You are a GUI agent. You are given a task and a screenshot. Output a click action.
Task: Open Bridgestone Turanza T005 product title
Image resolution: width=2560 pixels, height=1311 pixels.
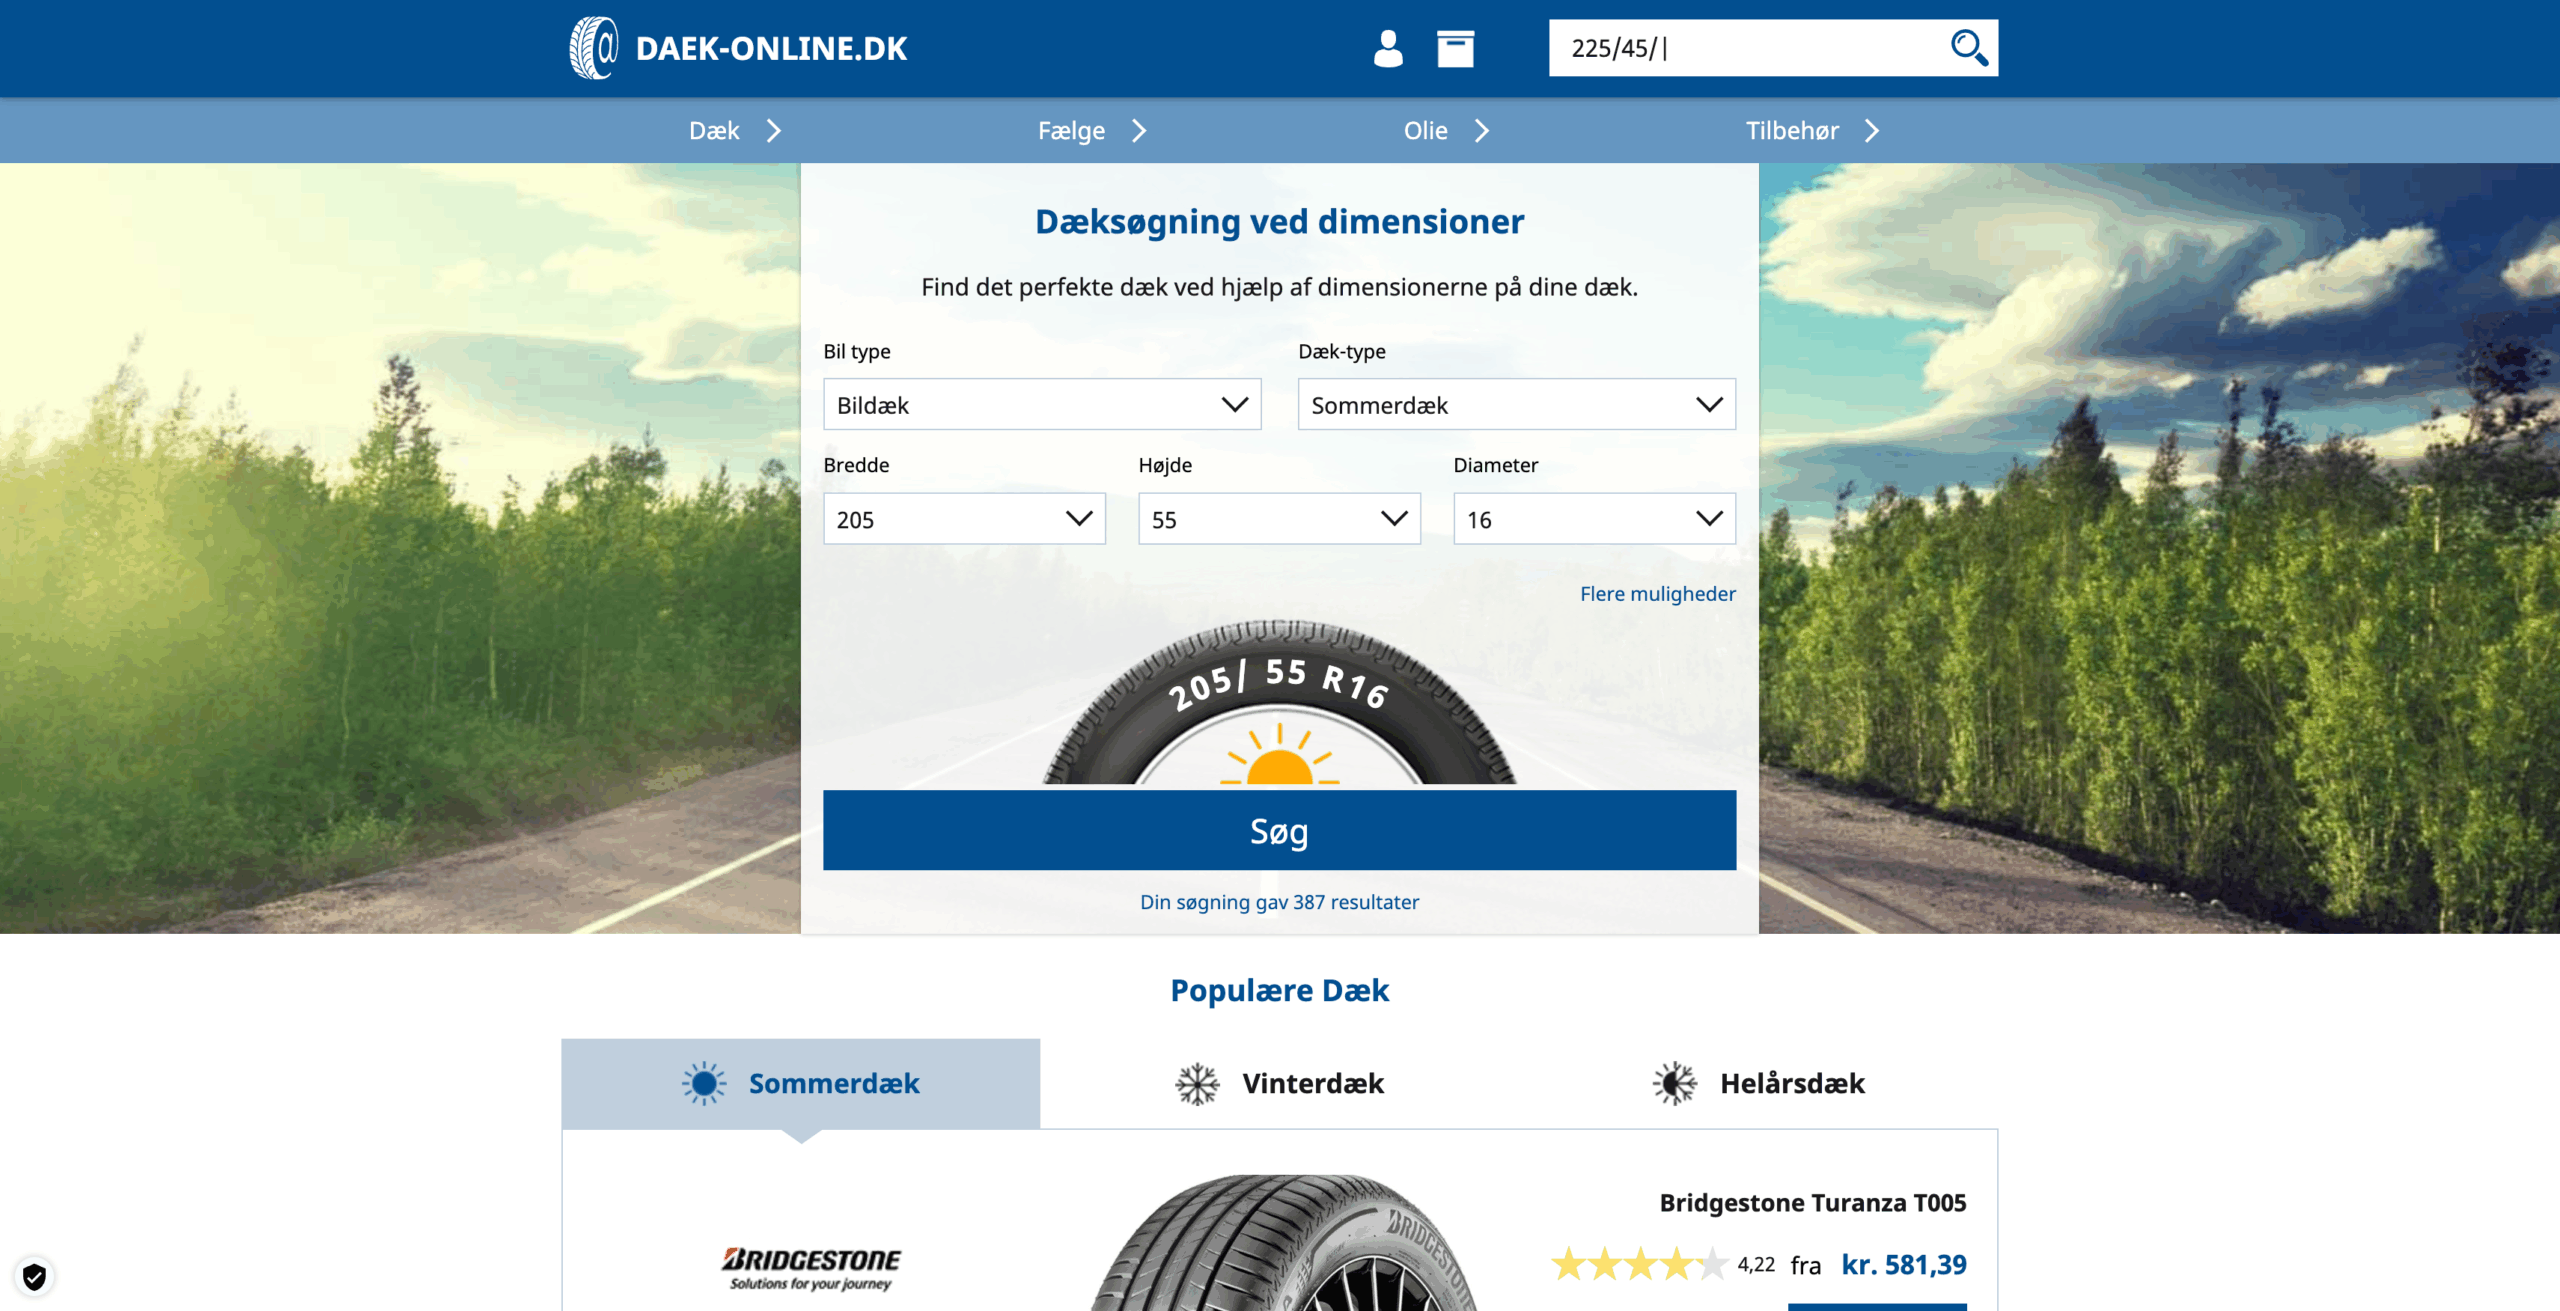point(1812,1202)
